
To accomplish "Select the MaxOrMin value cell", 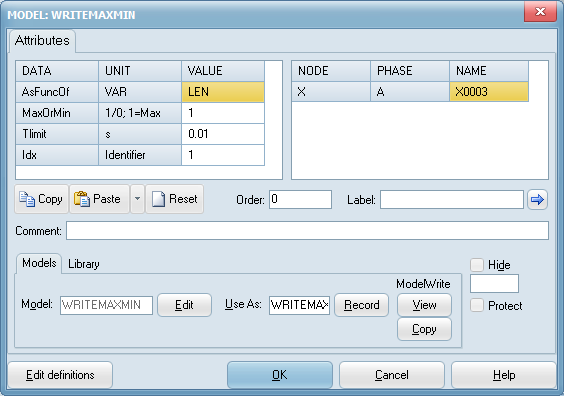I will pos(223,113).
